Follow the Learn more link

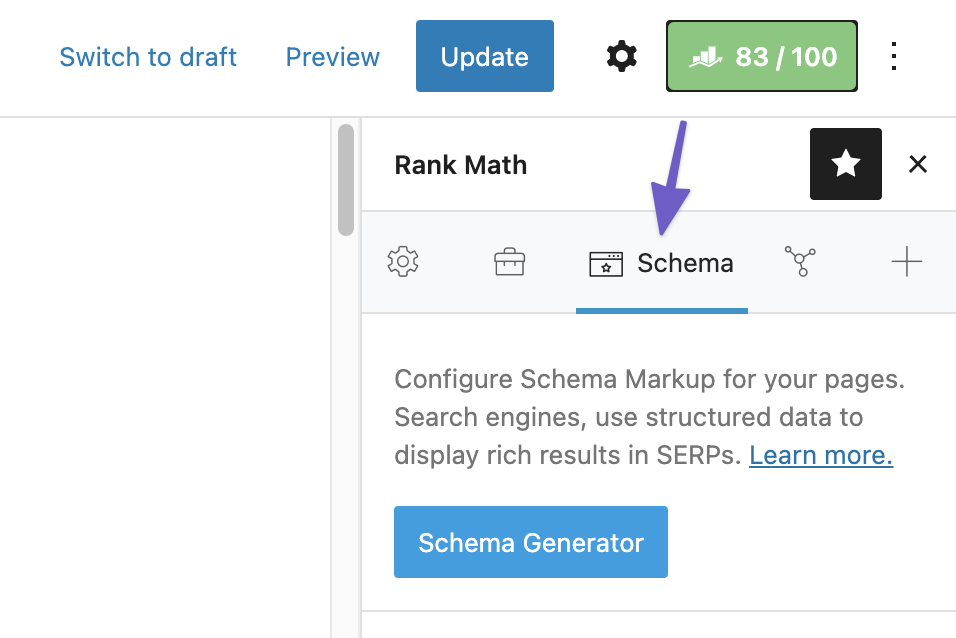click(820, 455)
